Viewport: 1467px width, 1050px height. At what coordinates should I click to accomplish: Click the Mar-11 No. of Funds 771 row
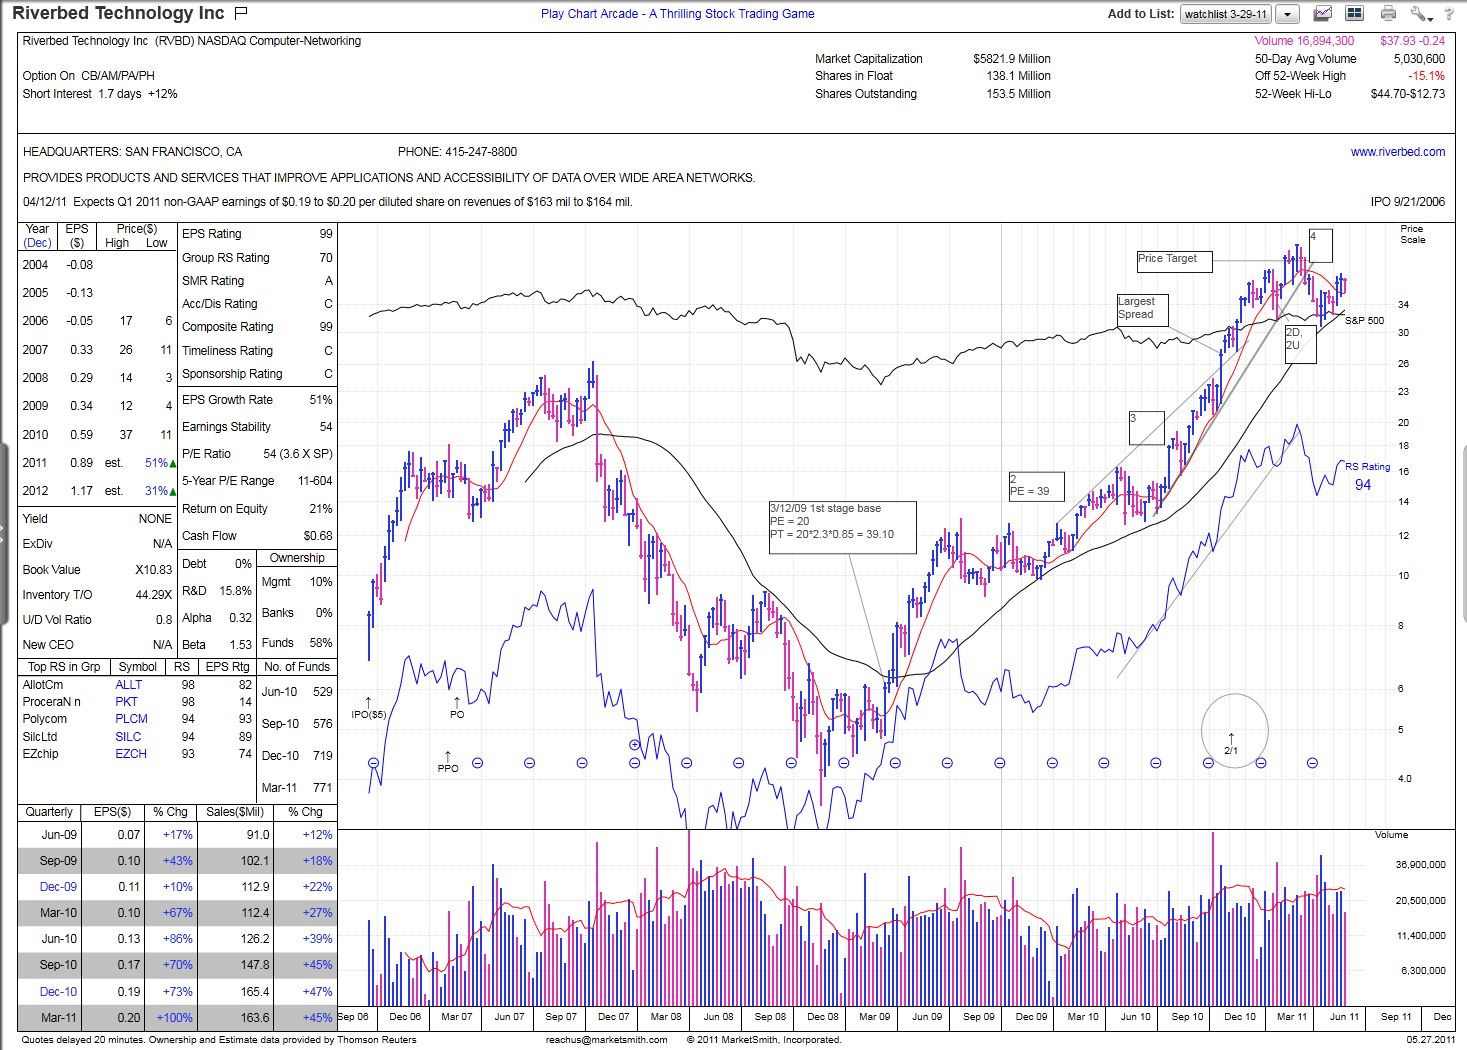tap(296, 788)
